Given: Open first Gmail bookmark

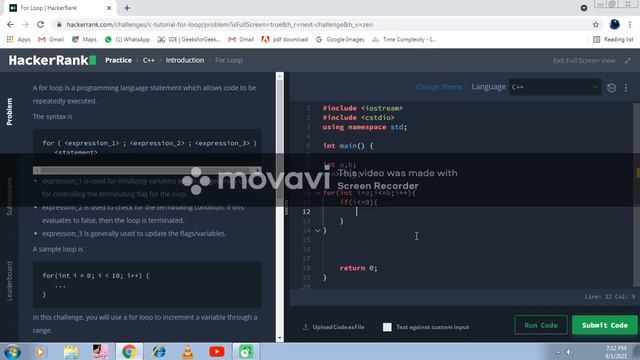Looking at the screenshot, I should point(51,39).
